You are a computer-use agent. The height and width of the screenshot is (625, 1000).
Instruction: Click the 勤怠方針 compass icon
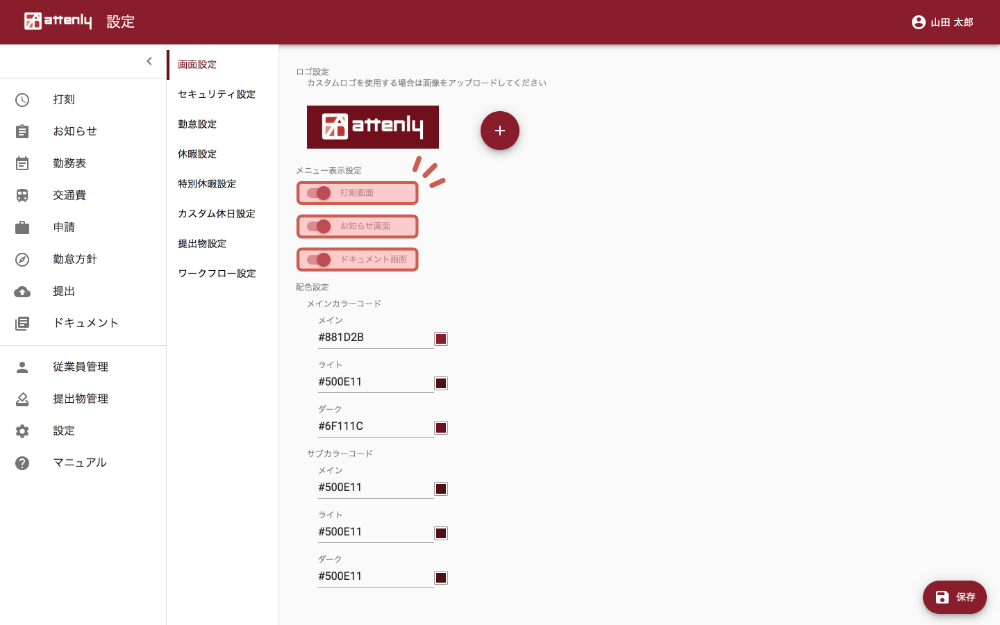click(22, 259)
